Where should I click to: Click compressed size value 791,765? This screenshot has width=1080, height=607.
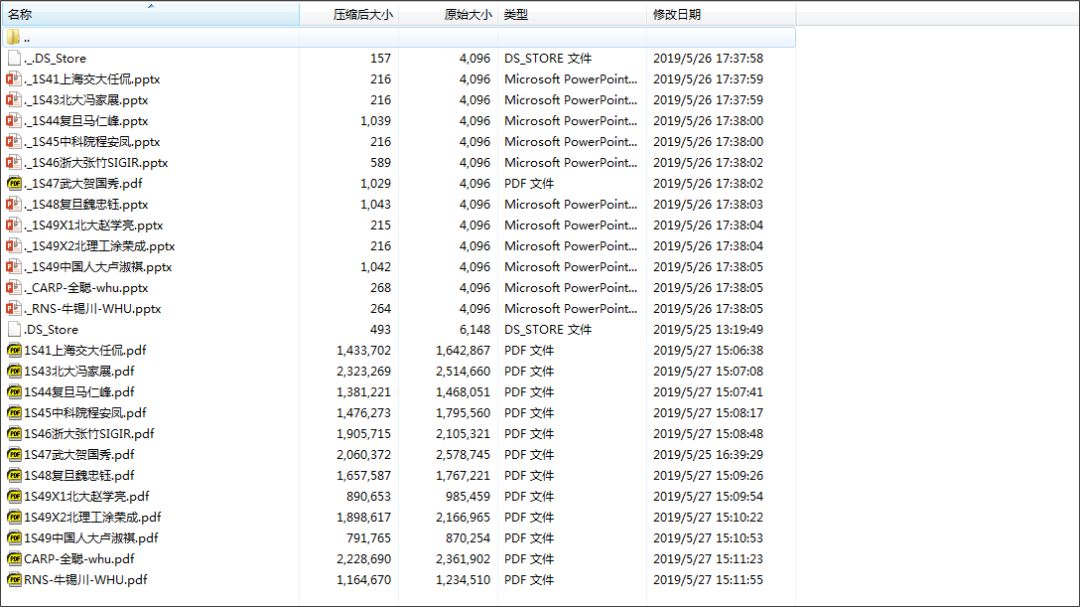click(368, 538)
